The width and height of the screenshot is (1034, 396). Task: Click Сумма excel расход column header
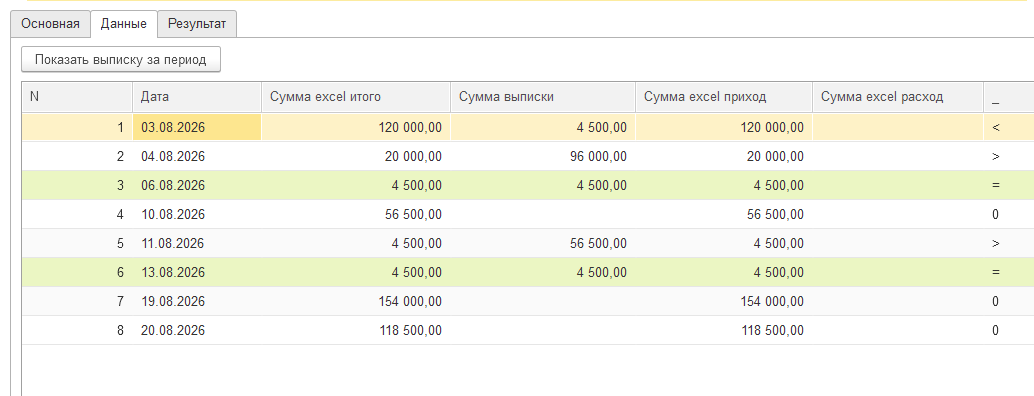(x=897, y=97)
